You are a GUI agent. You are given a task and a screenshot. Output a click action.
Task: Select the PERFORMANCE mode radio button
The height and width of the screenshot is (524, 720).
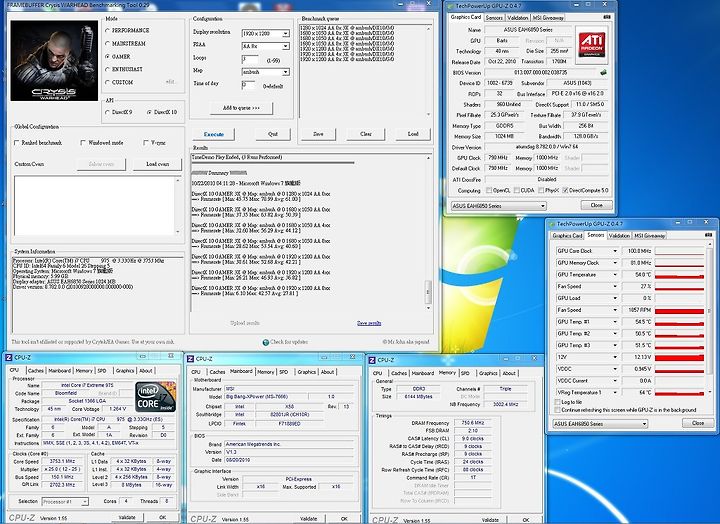(x=107, y=30)
